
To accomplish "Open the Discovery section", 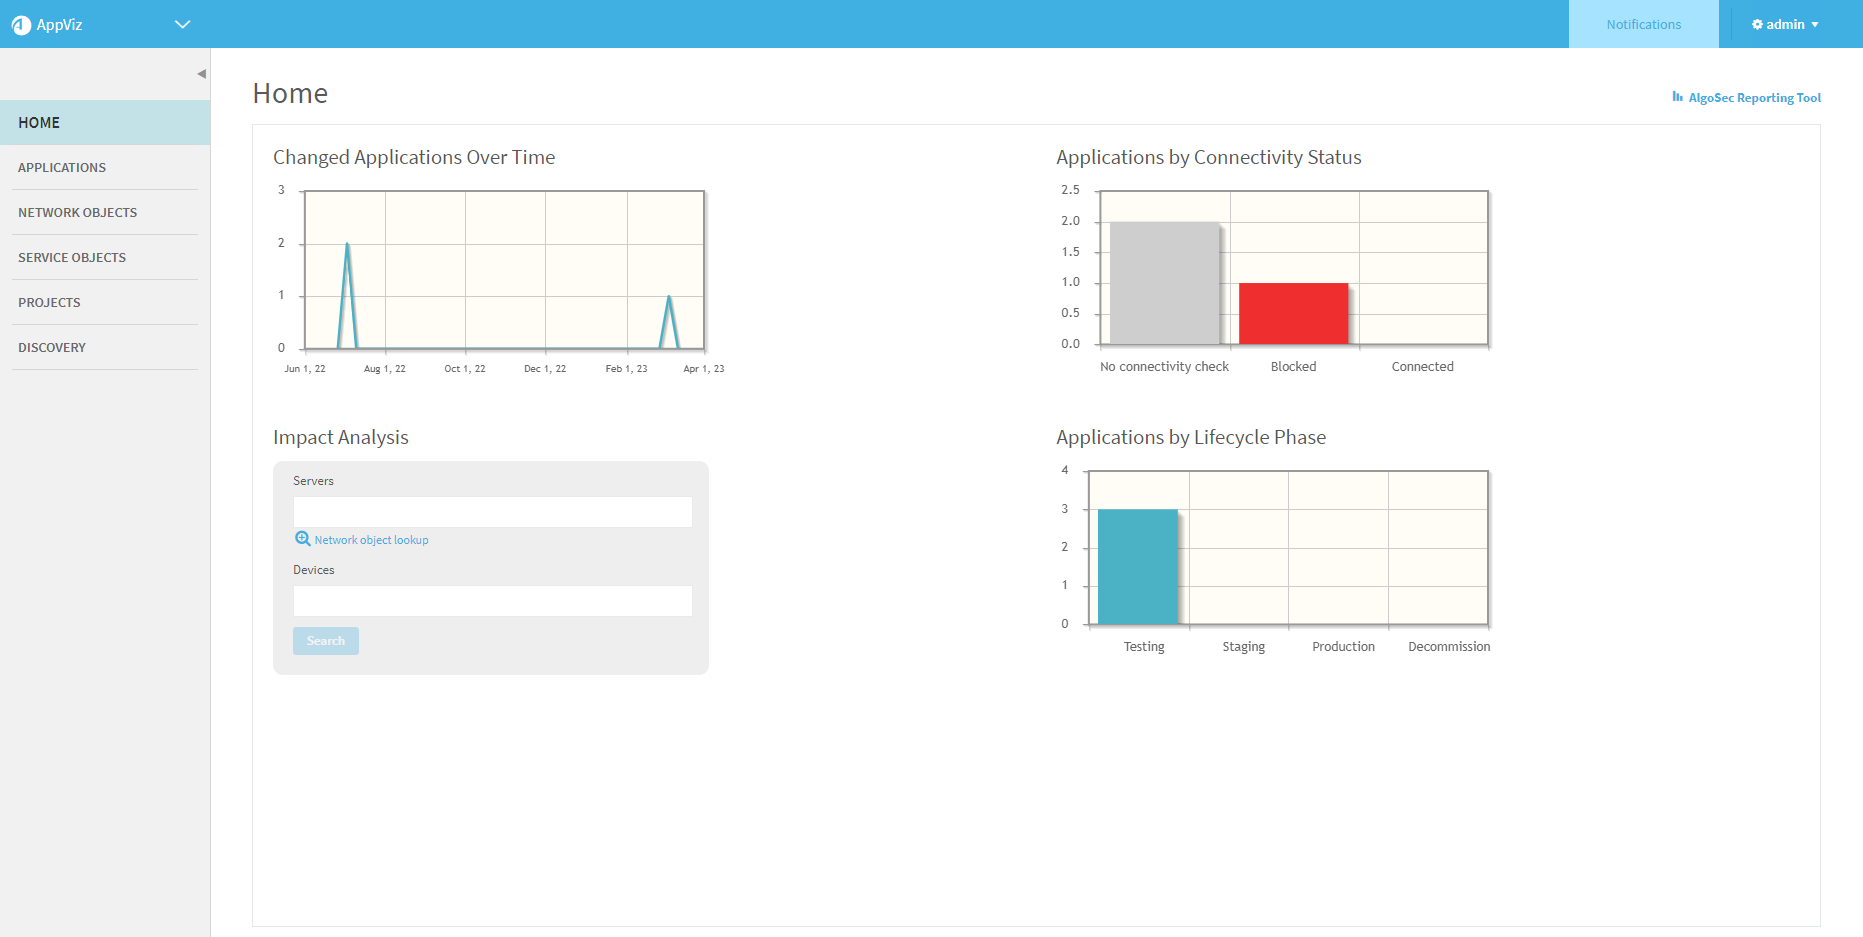I will (52, 347).
